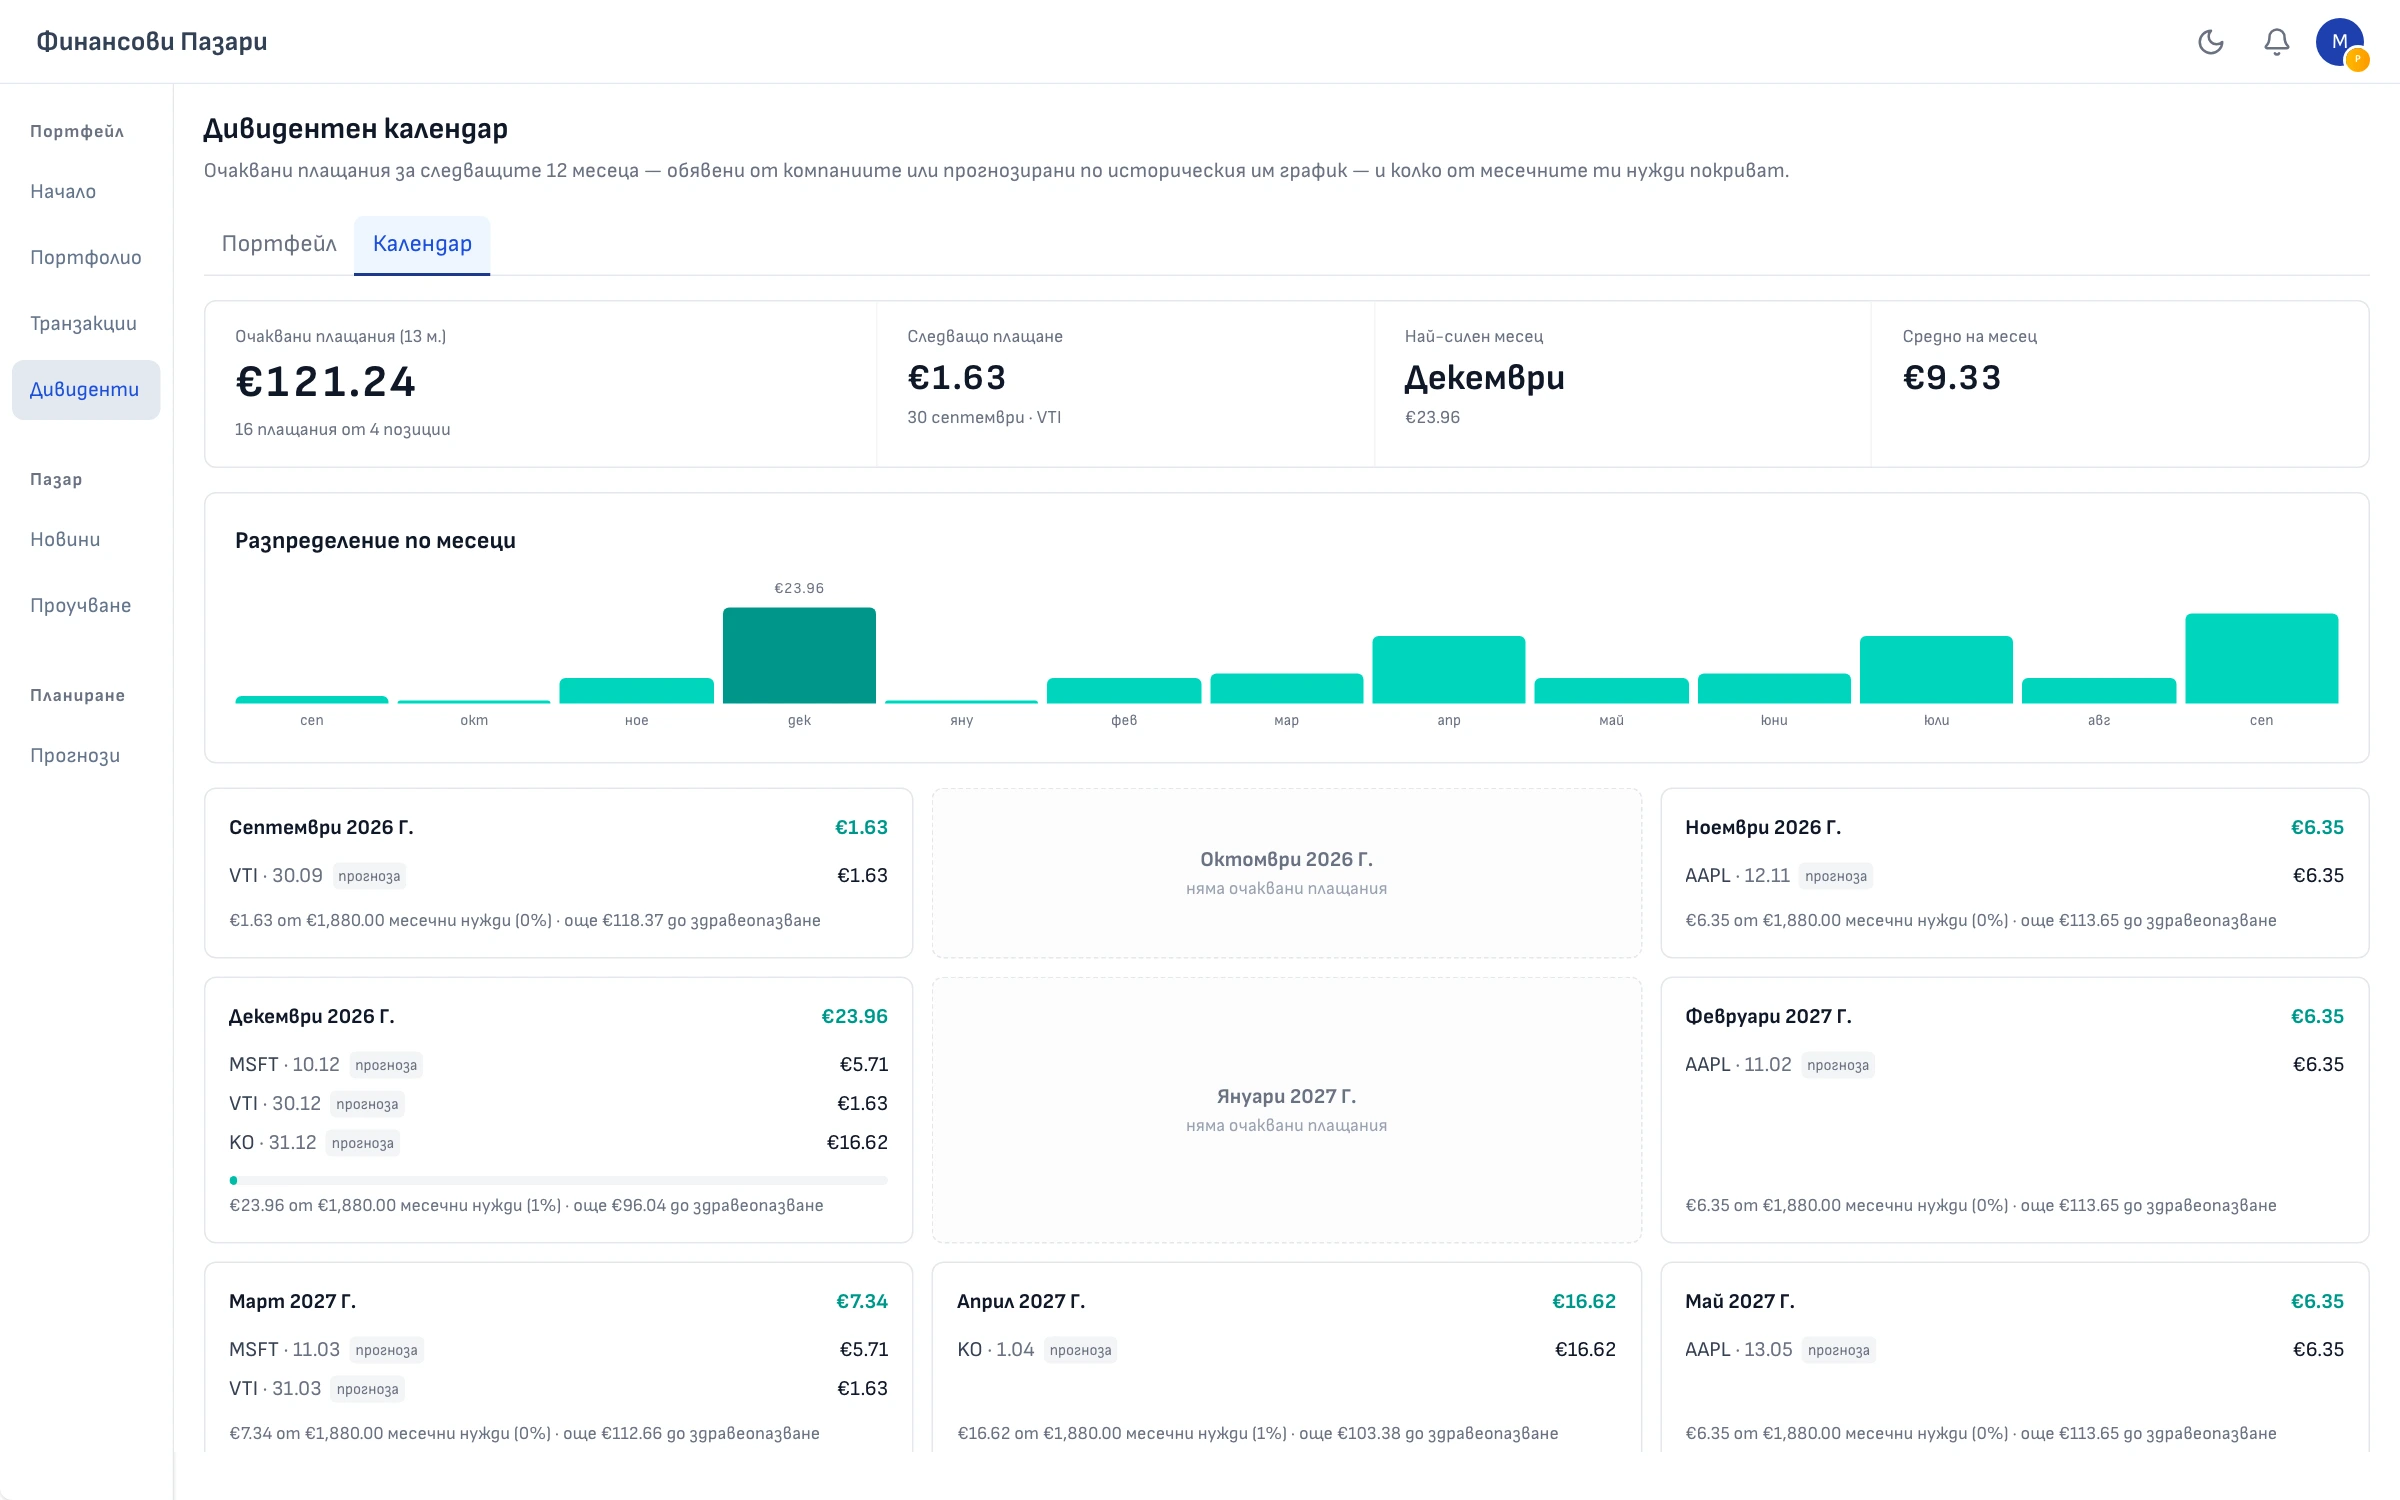Open notifications bell
This screenshot has height=1500, width=2400.
pos(2277,42)
